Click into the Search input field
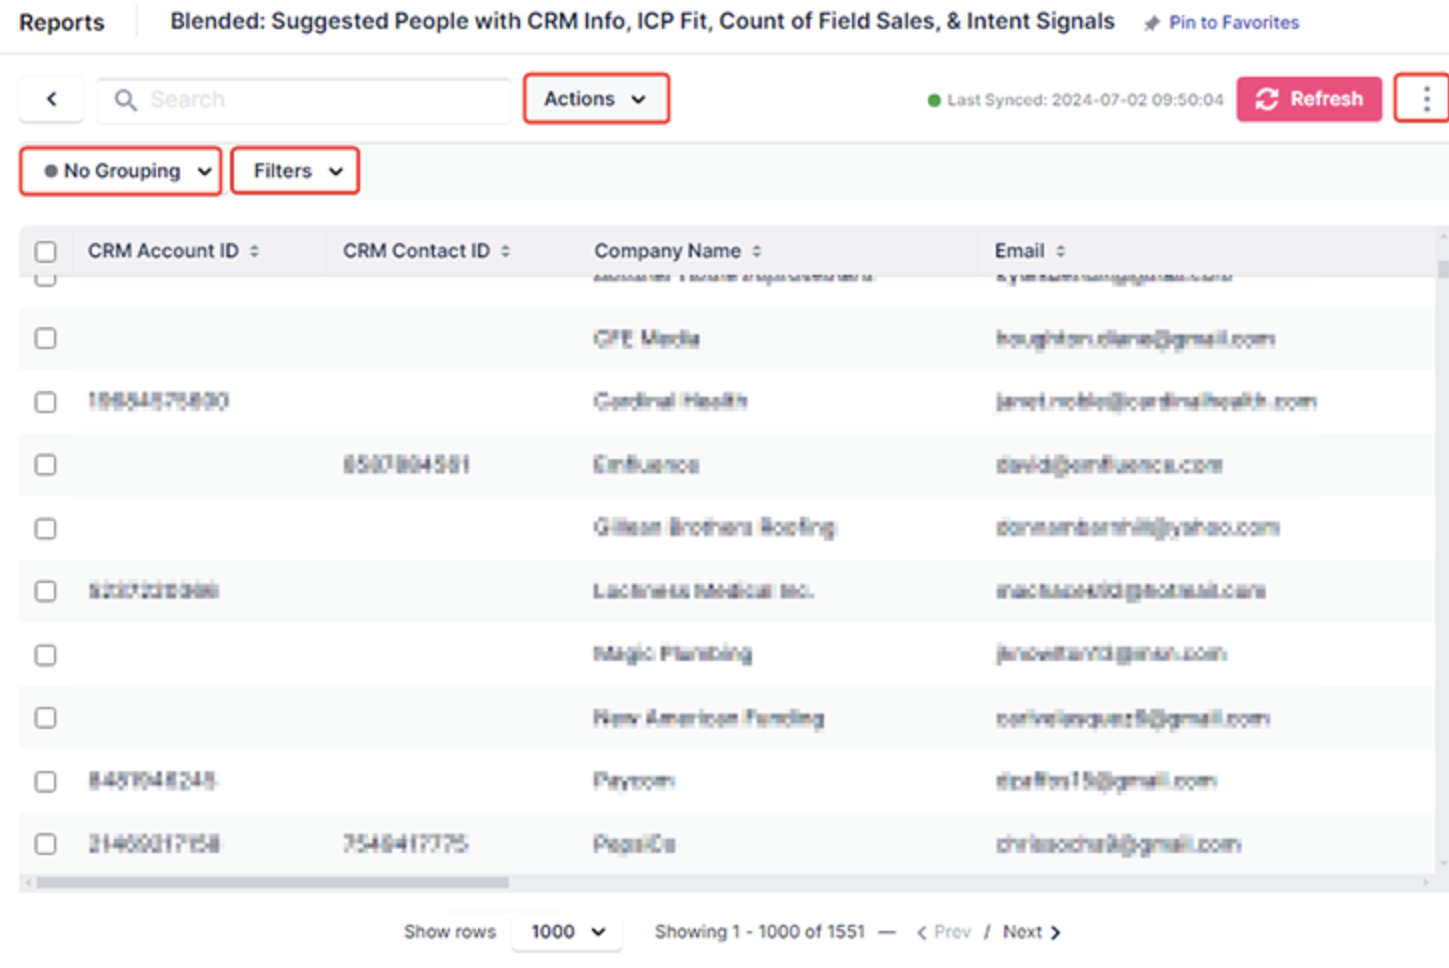 320,100
